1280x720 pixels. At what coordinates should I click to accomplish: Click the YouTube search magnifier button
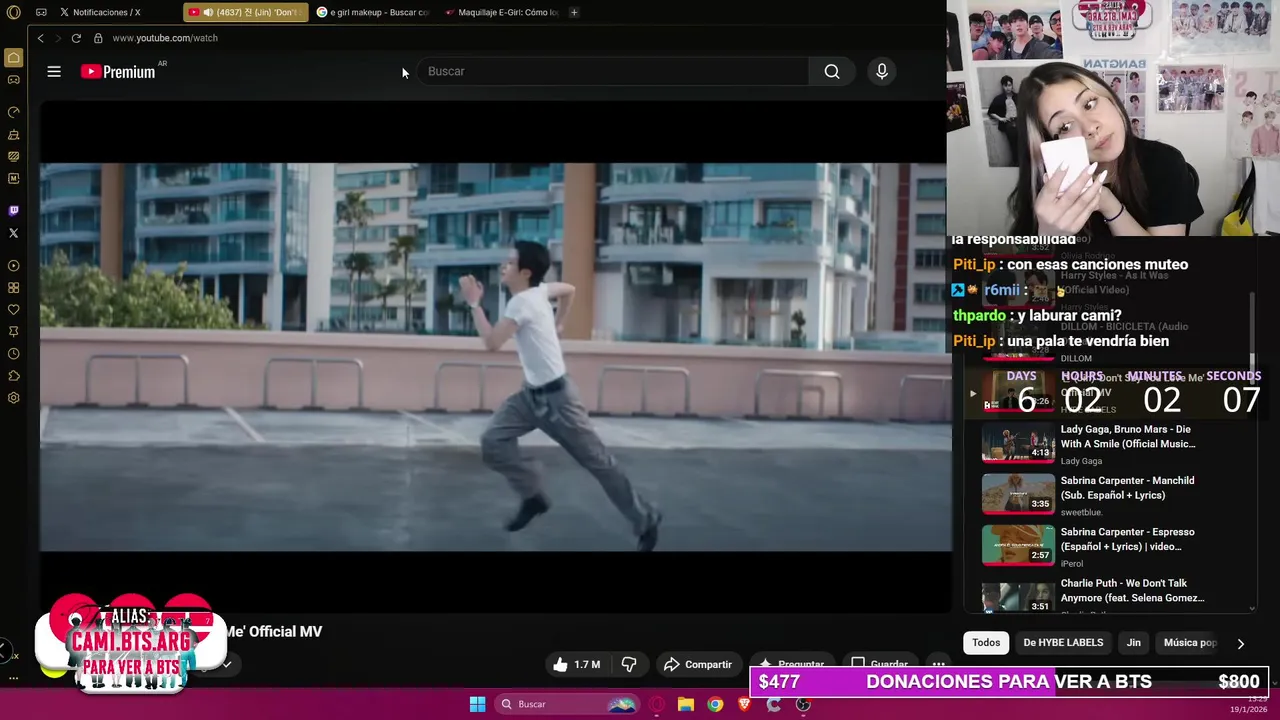coord(832,71)
